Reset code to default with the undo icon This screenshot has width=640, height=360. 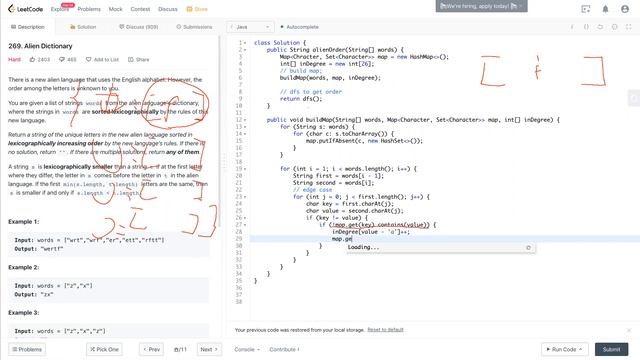point(600,27)
